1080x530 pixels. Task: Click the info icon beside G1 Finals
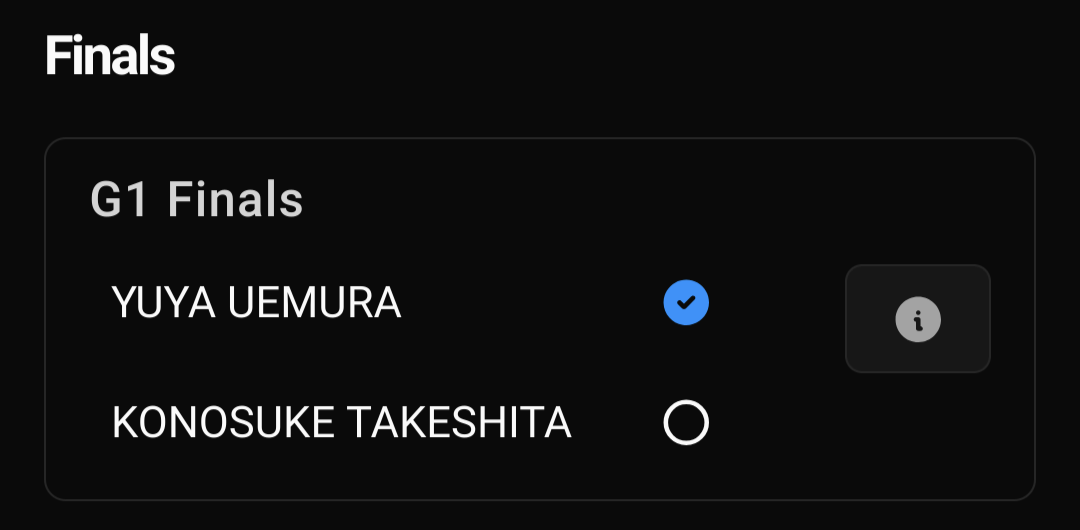point(917,319)
